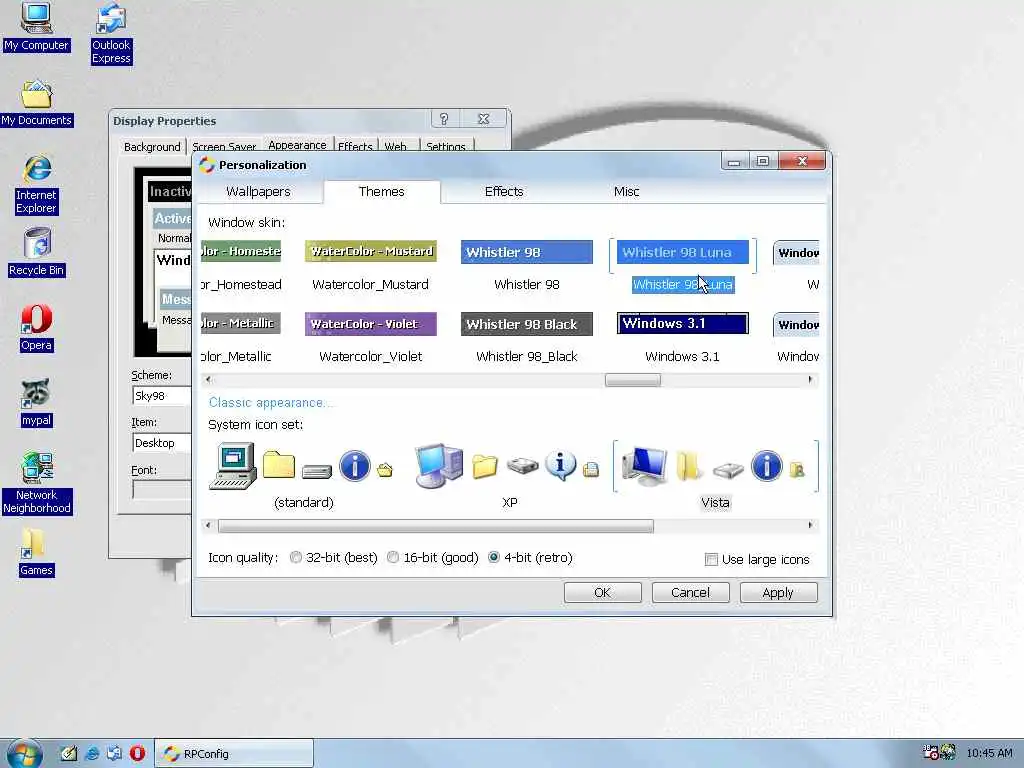The height and width of the screenshot is (768, 1024).
Task: Click the Whistler 98_Black label
Action: click(526, 357)
